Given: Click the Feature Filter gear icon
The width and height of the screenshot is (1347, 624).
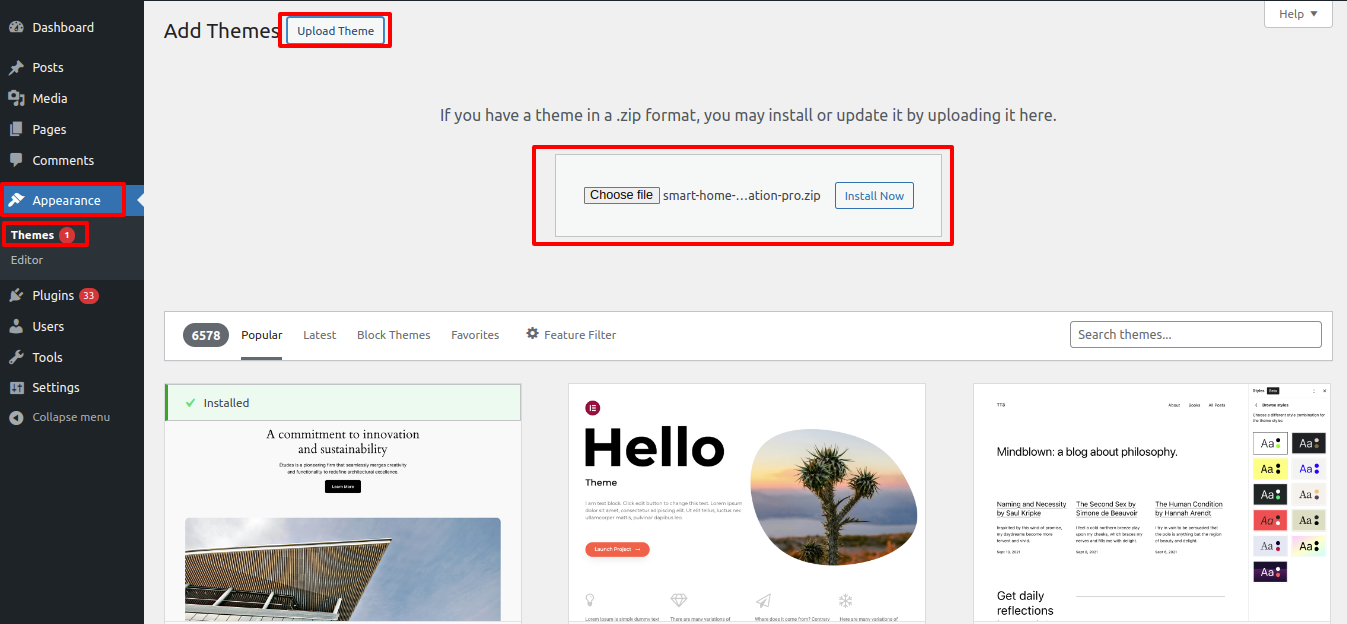Looking at the screenshot, I should click(x=532, y=334).
